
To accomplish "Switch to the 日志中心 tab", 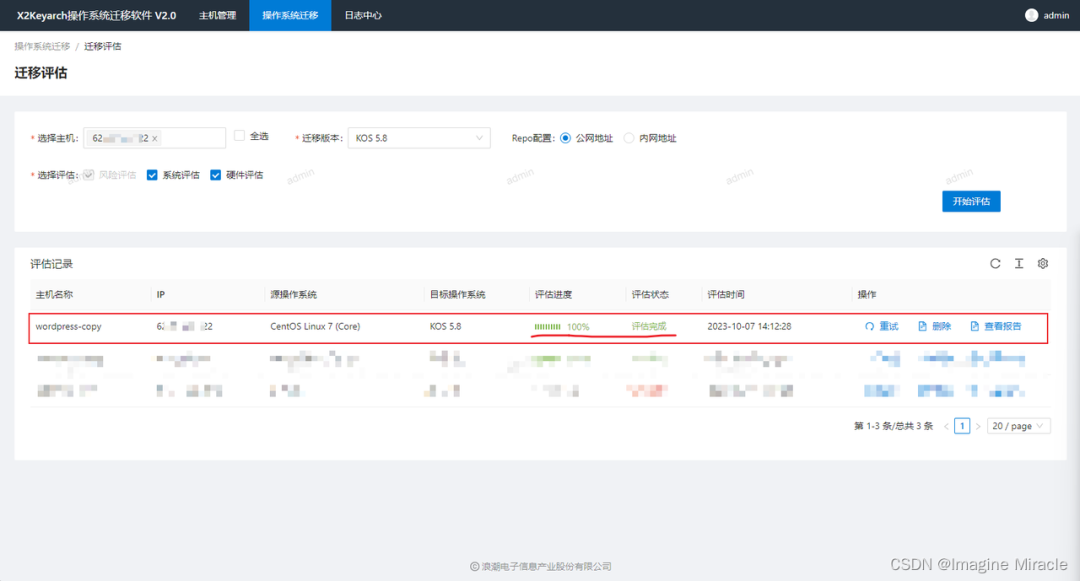I will tap(362, 15).
